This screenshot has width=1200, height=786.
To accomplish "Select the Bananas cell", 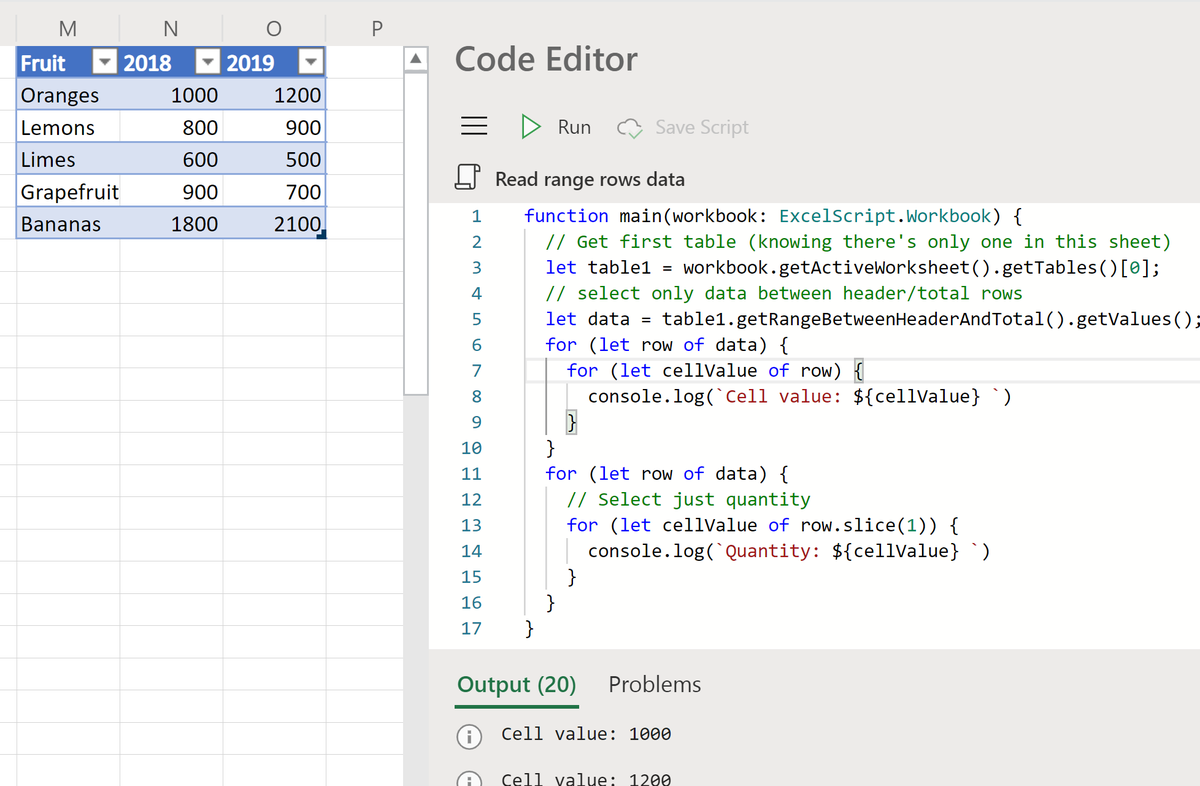I will click(x=68, y=223).
